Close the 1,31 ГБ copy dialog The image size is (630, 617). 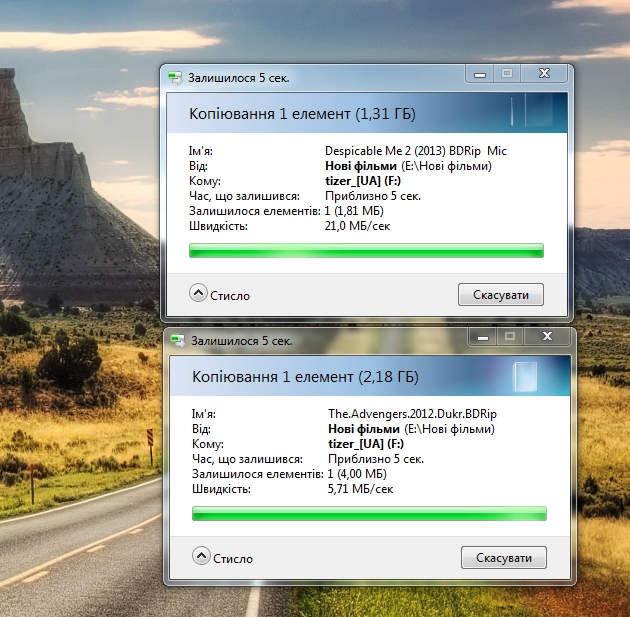(x=544, y=74)
